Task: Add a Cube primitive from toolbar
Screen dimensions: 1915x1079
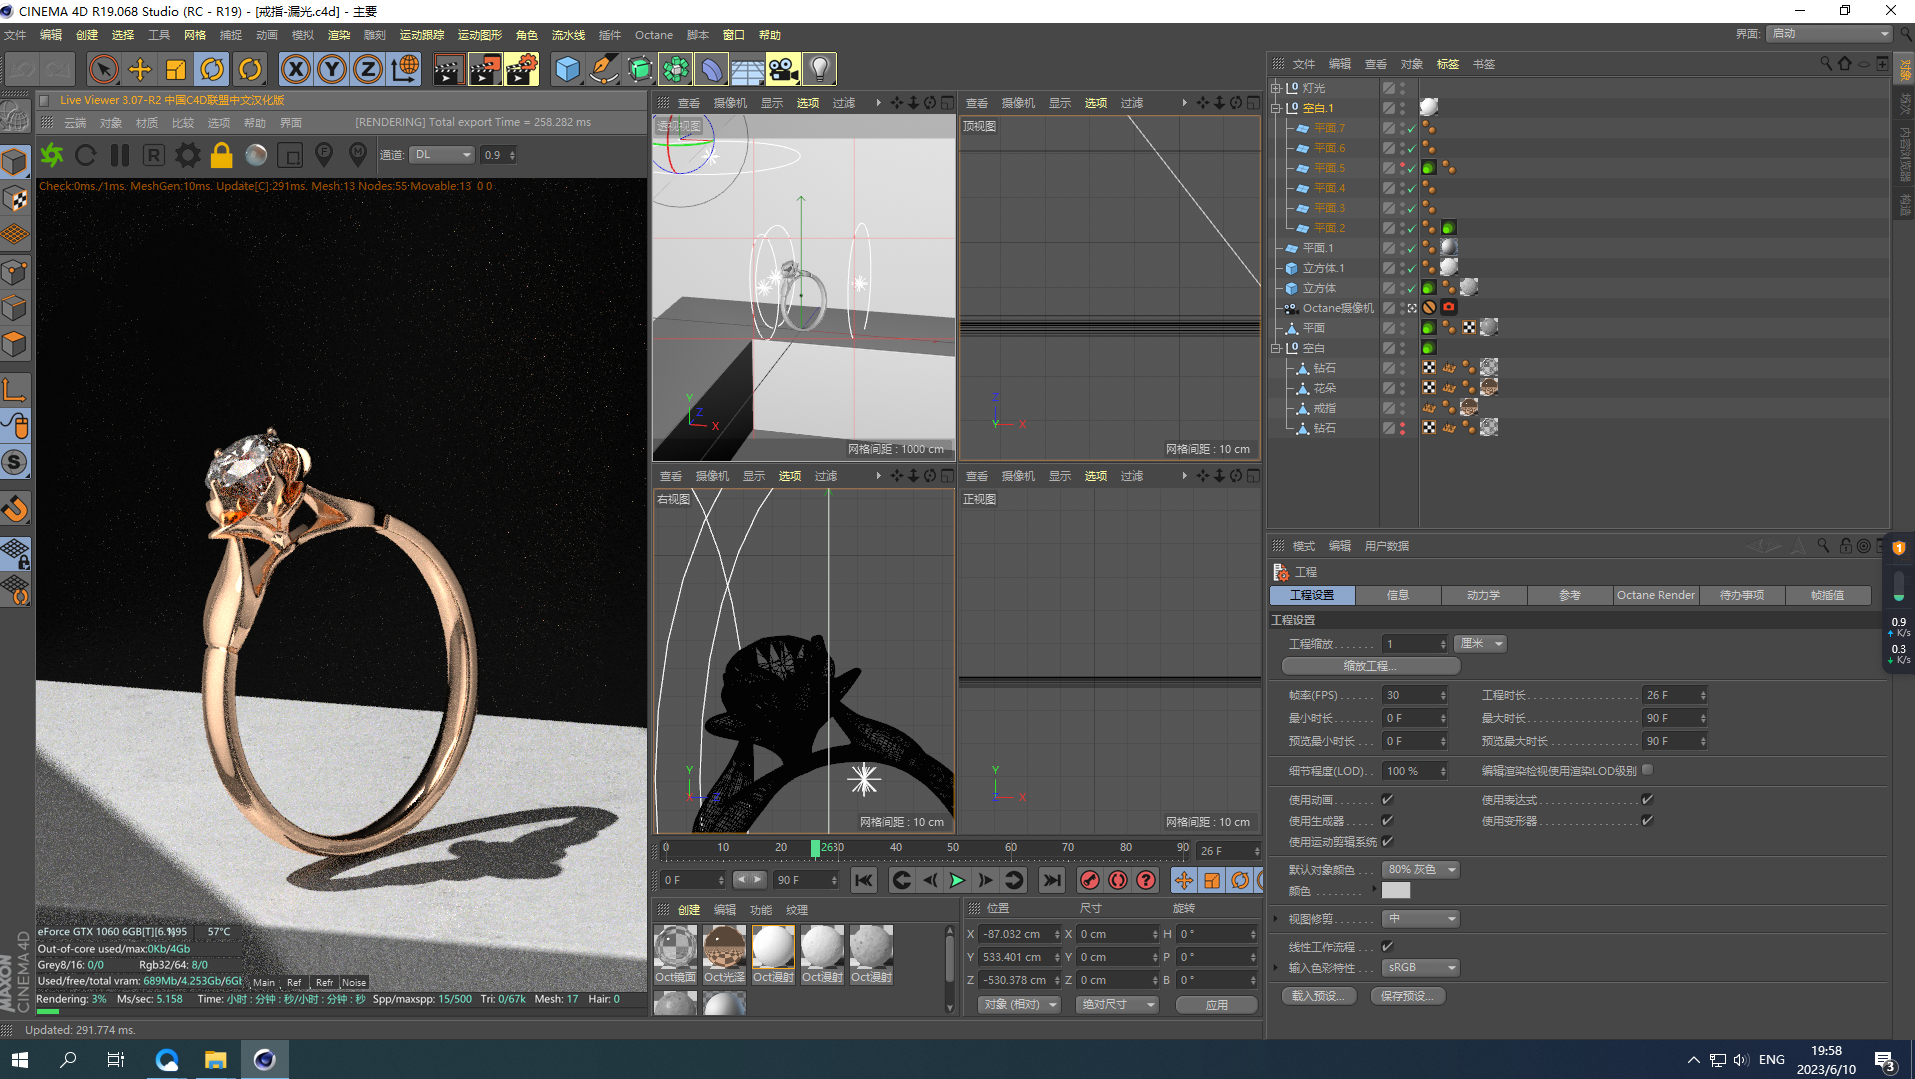Action: coord(567,69)
